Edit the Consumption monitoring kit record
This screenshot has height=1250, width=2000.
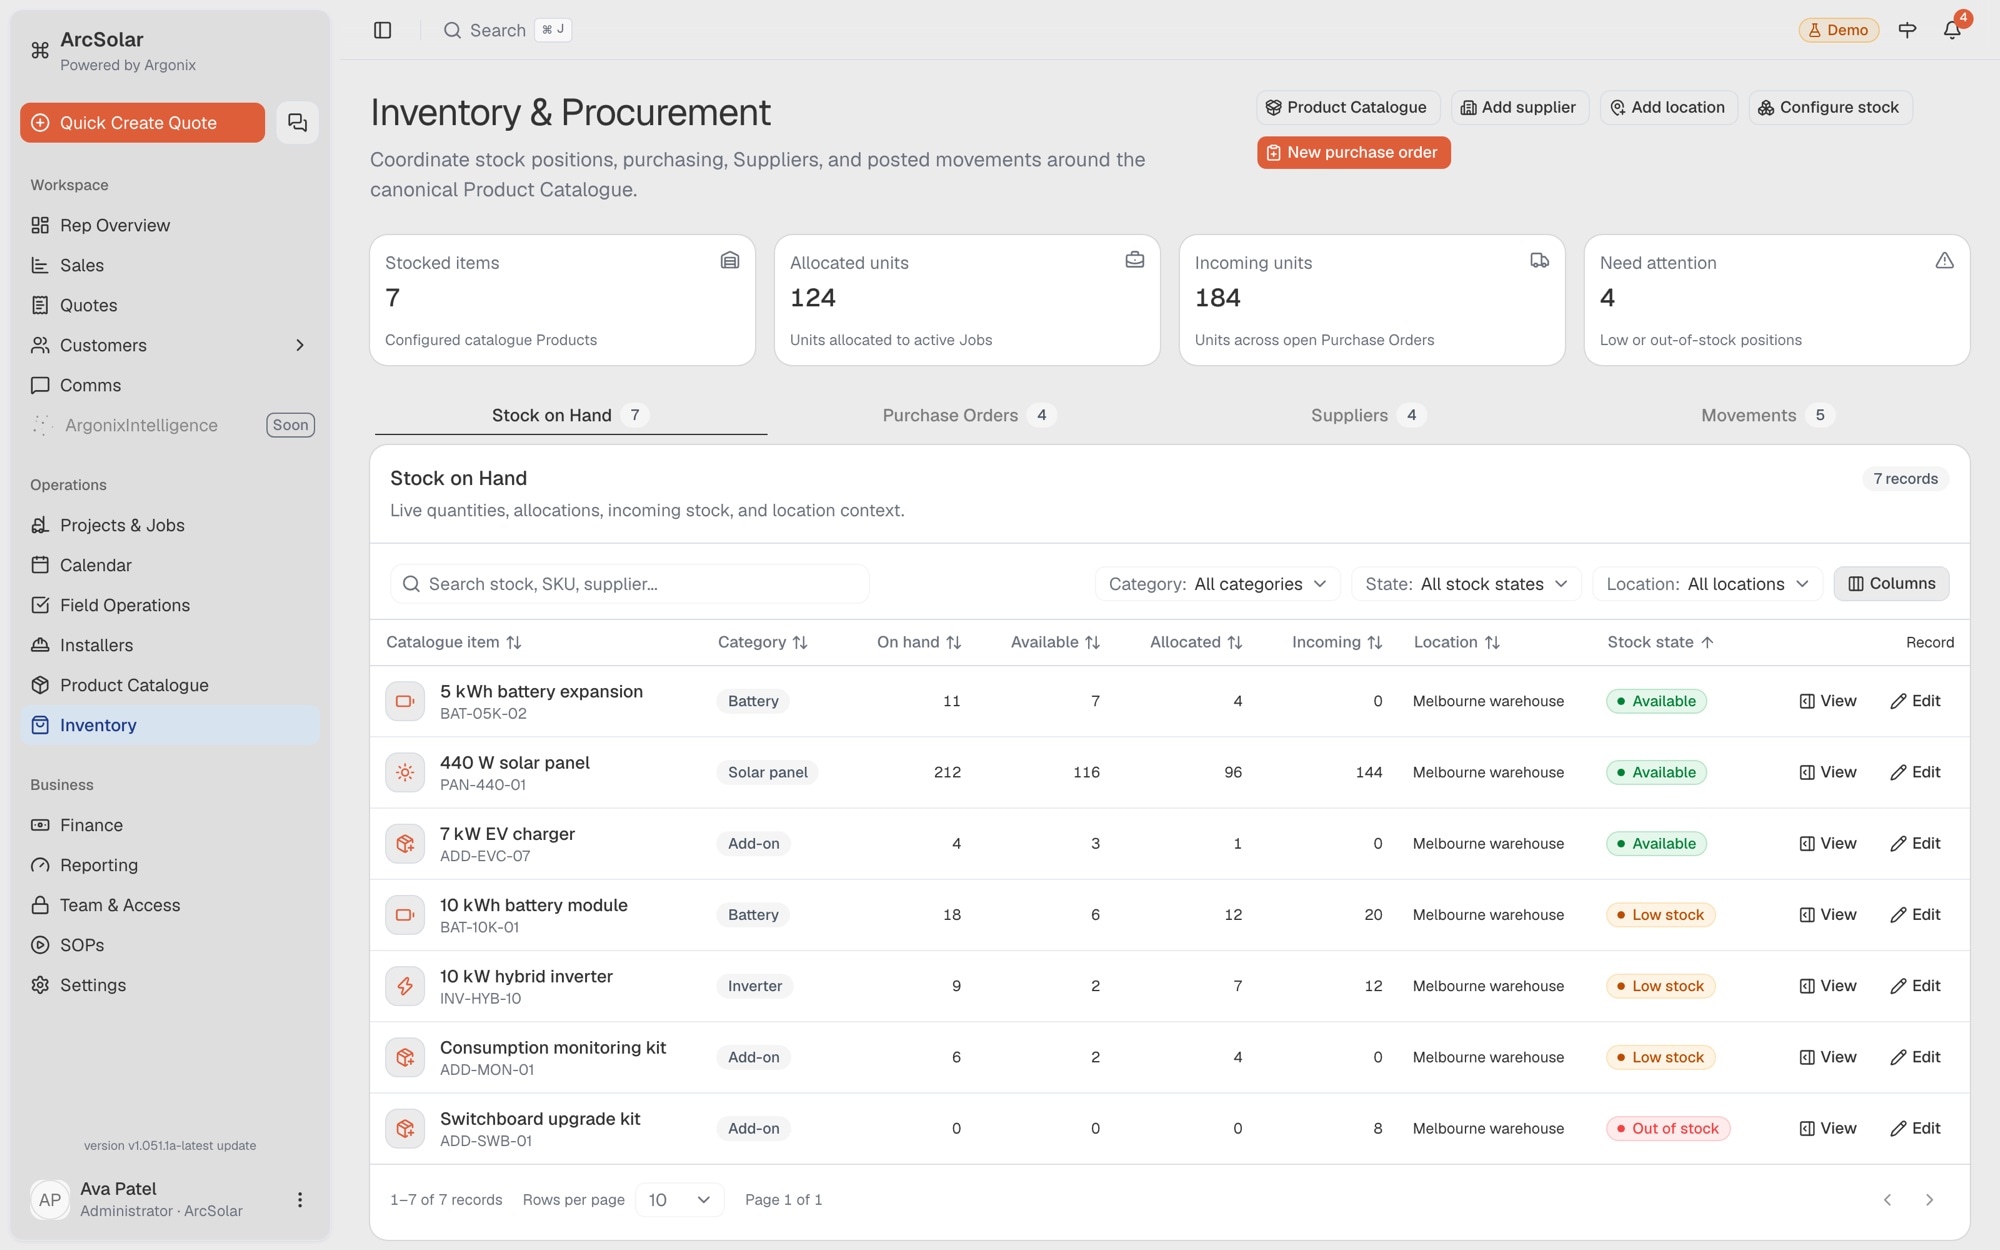point(1915,1057)
